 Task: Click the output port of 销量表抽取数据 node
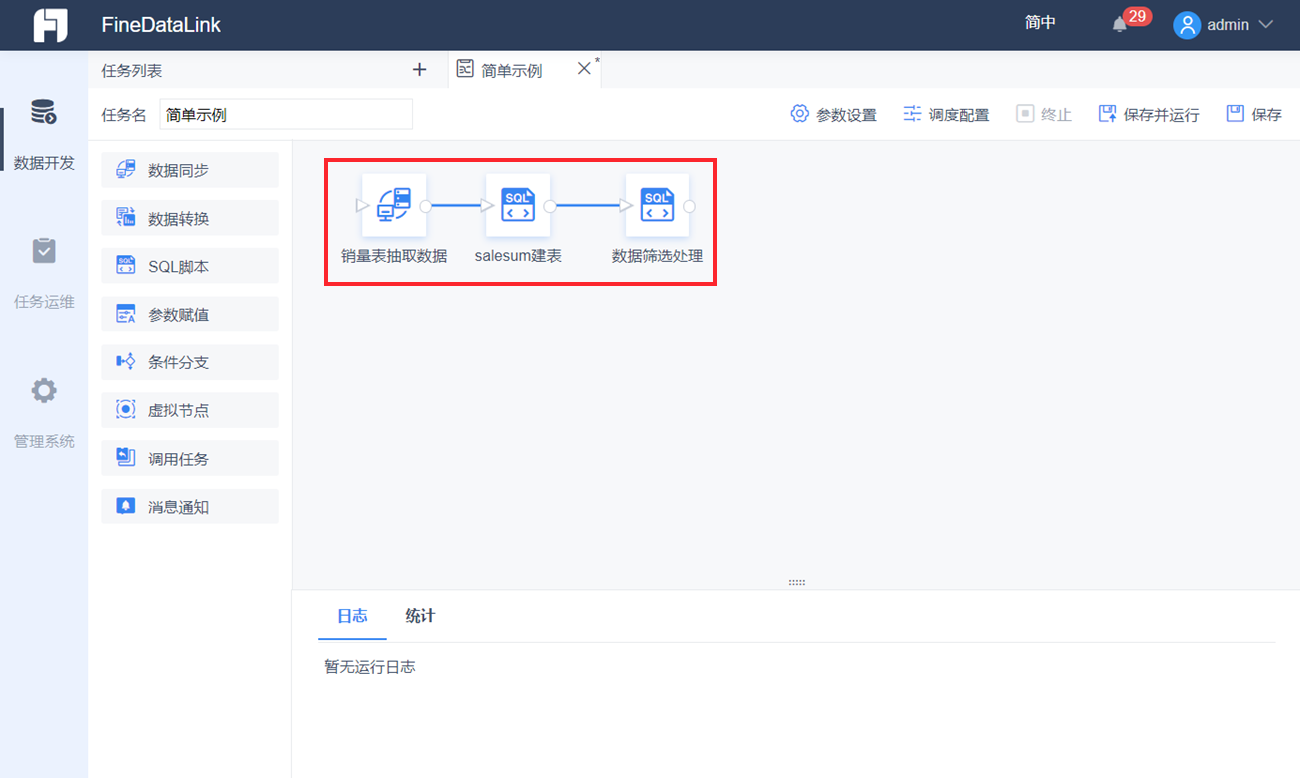point(426,206)
